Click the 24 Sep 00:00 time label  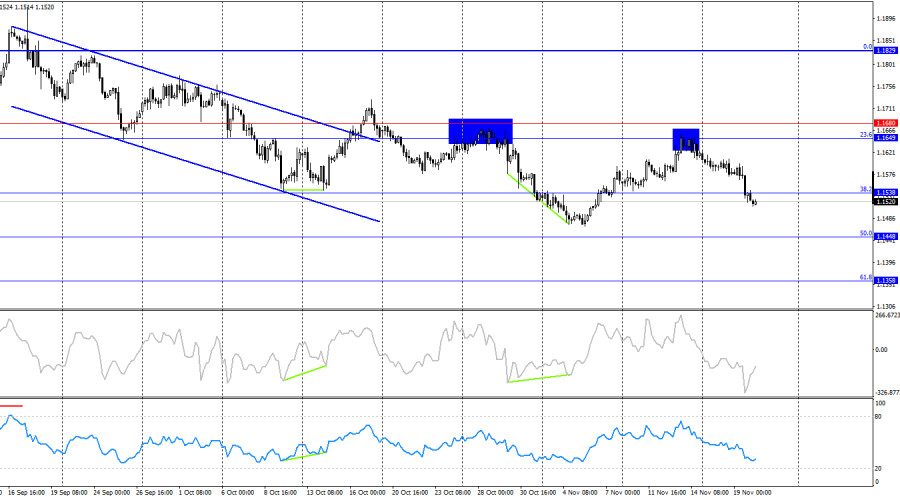coord(112,493)
